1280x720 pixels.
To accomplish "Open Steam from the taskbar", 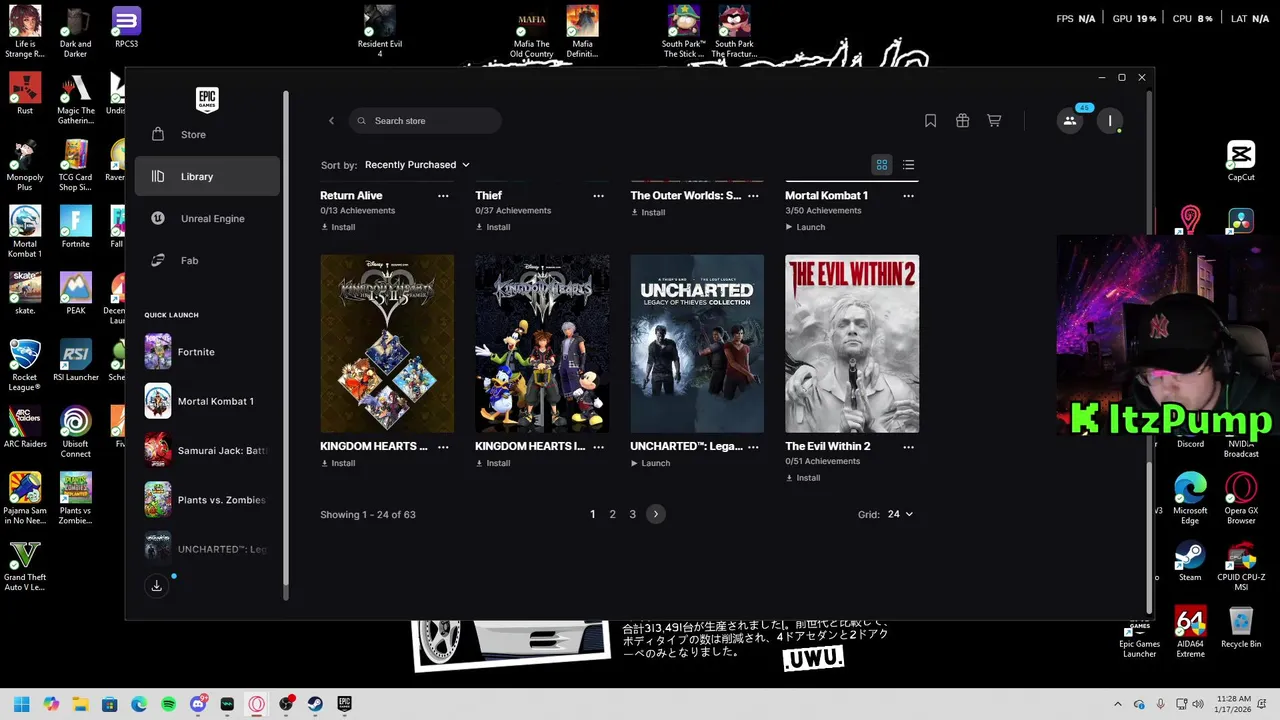I will point(315,704).
